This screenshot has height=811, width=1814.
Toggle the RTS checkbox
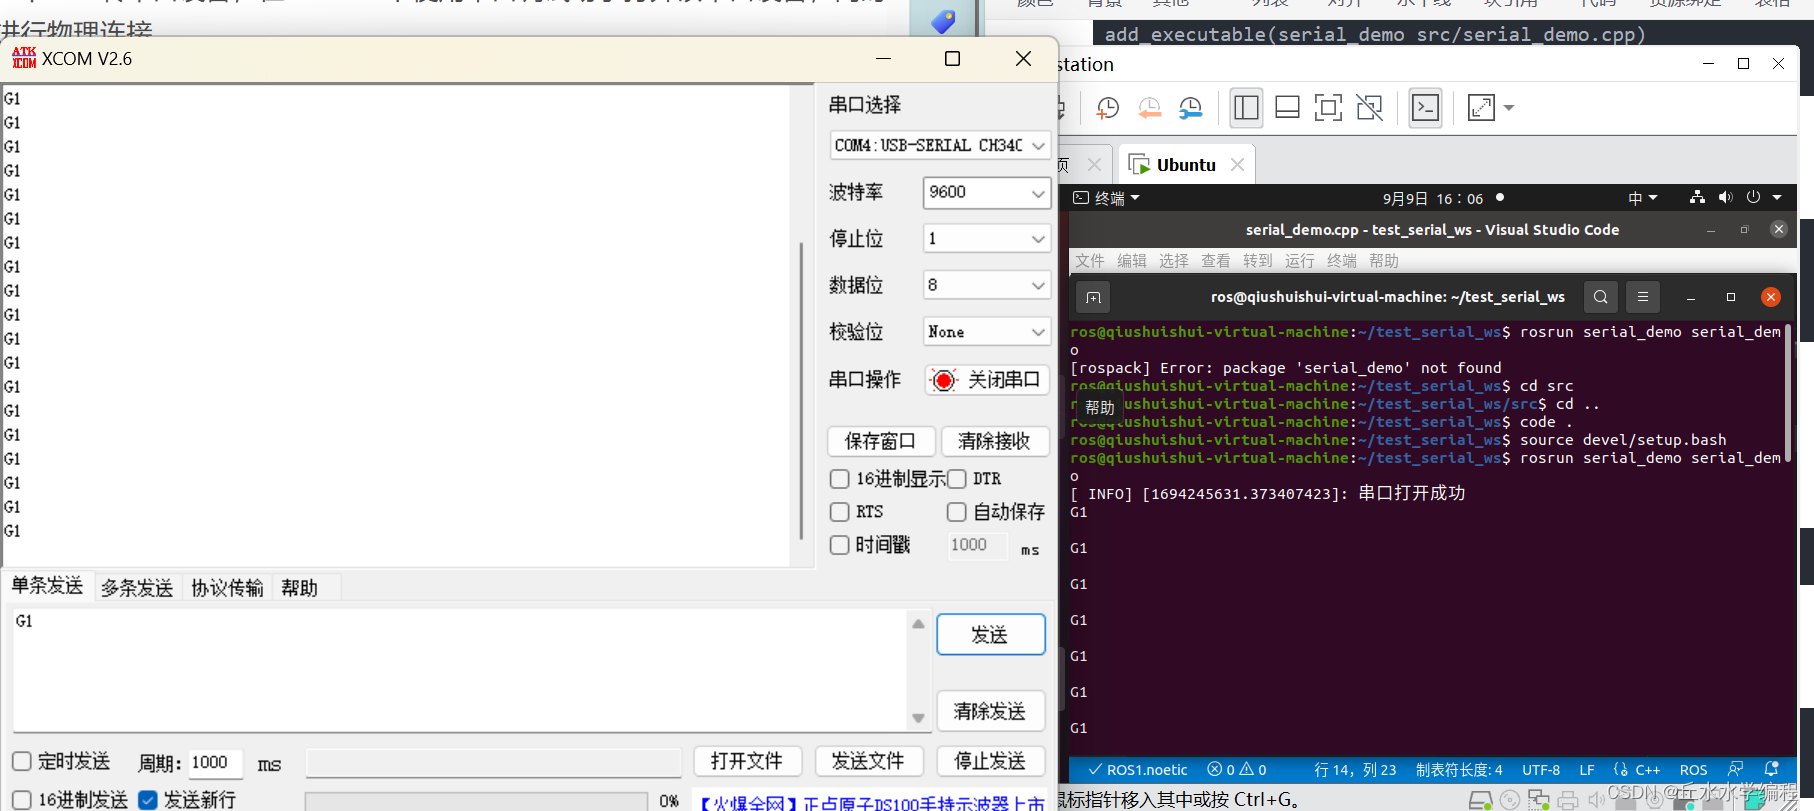[840, 512]
